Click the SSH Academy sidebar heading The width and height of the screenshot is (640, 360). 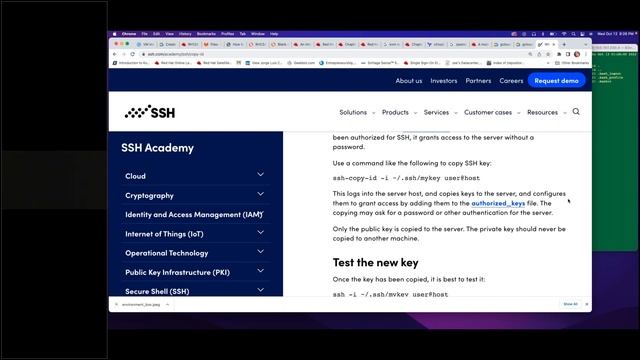[157, 148]
